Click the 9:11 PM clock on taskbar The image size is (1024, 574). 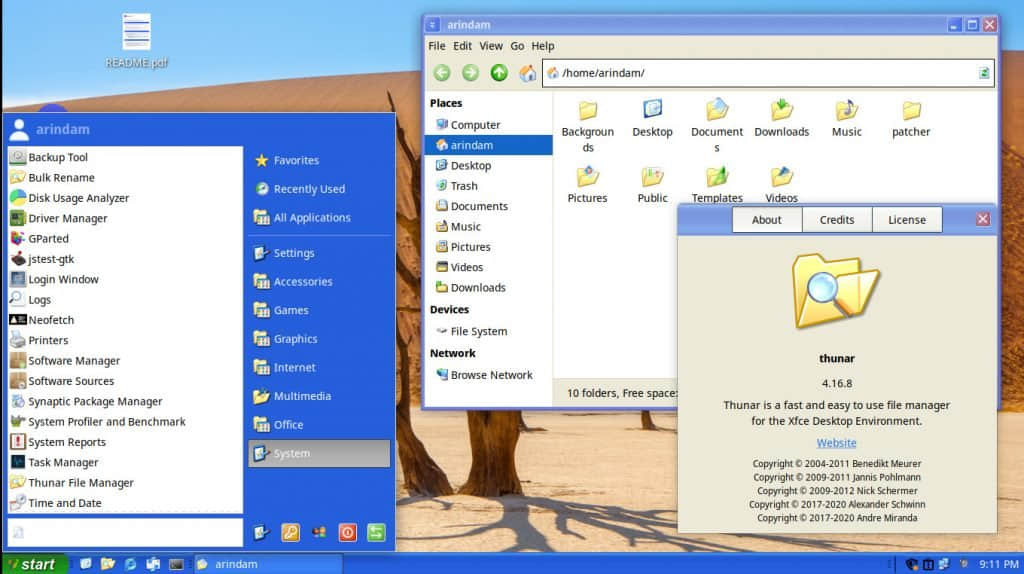point(999,564)
